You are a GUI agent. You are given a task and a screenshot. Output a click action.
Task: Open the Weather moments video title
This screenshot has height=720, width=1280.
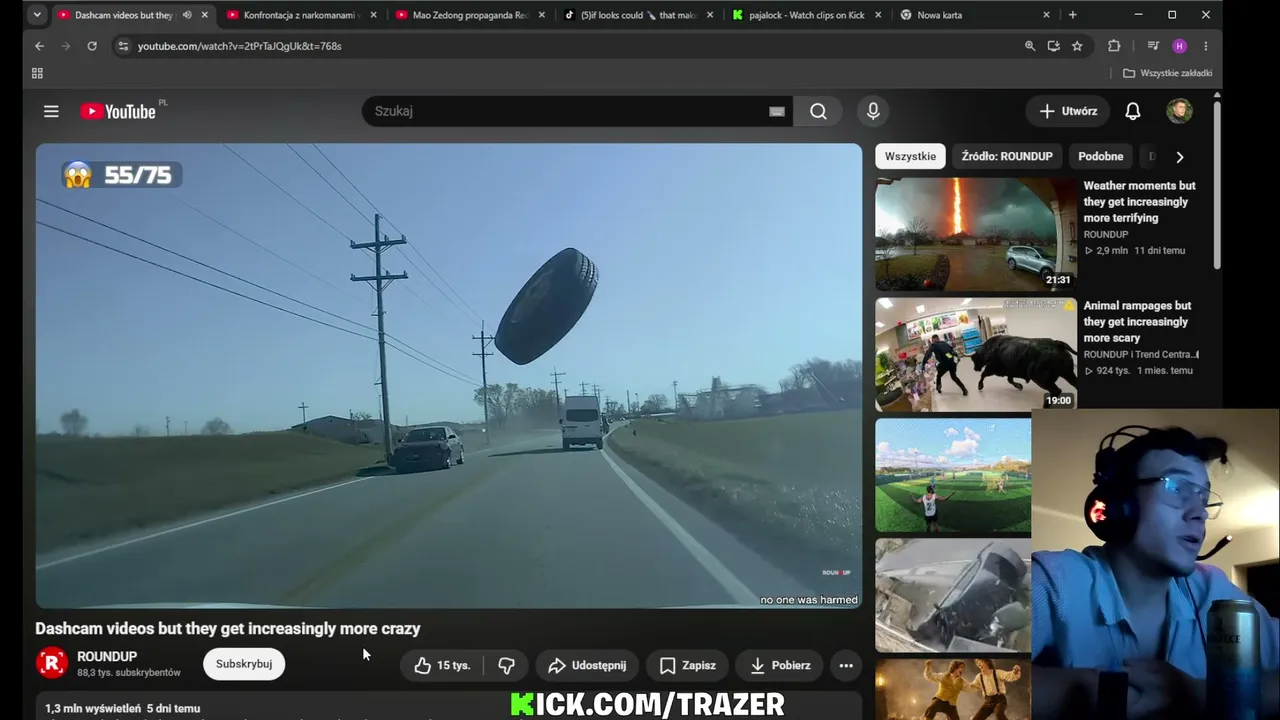pos(1140,202)
